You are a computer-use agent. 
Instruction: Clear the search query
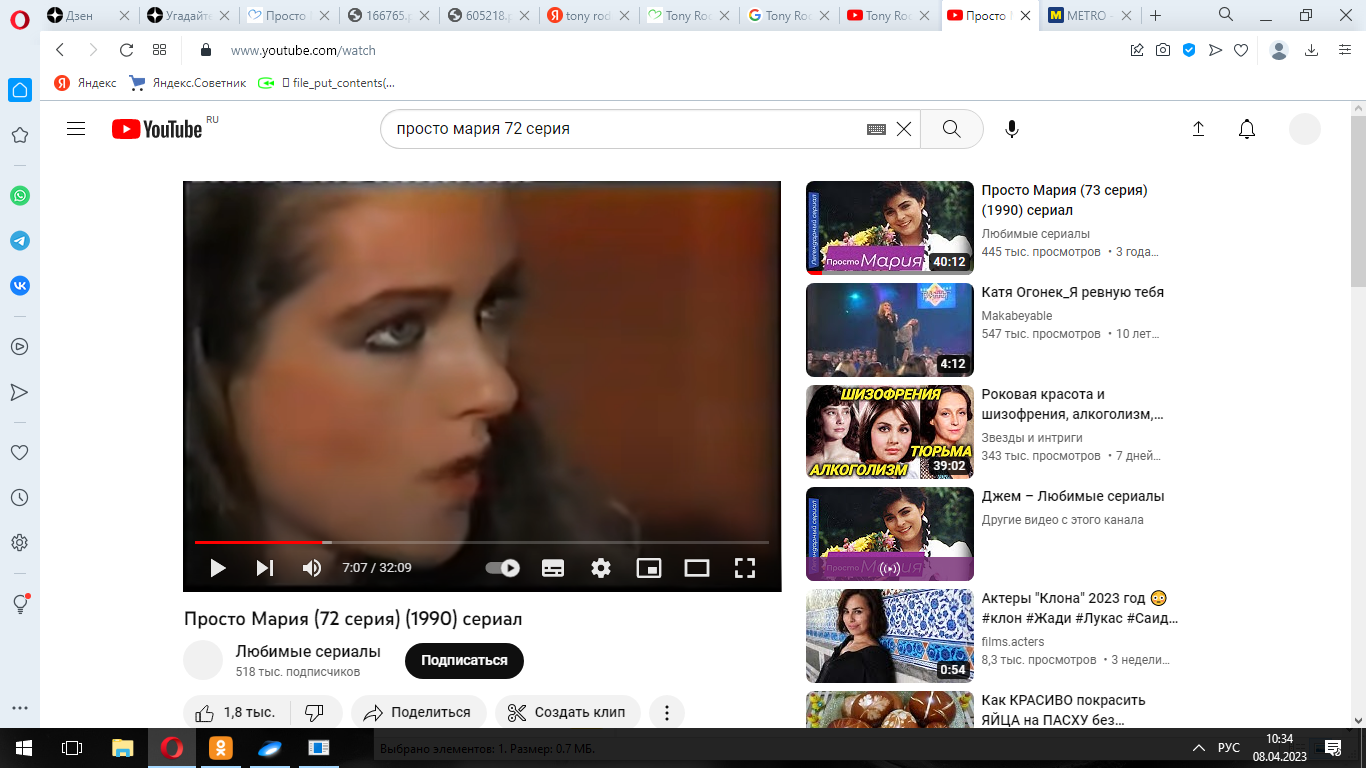(904, 128)
